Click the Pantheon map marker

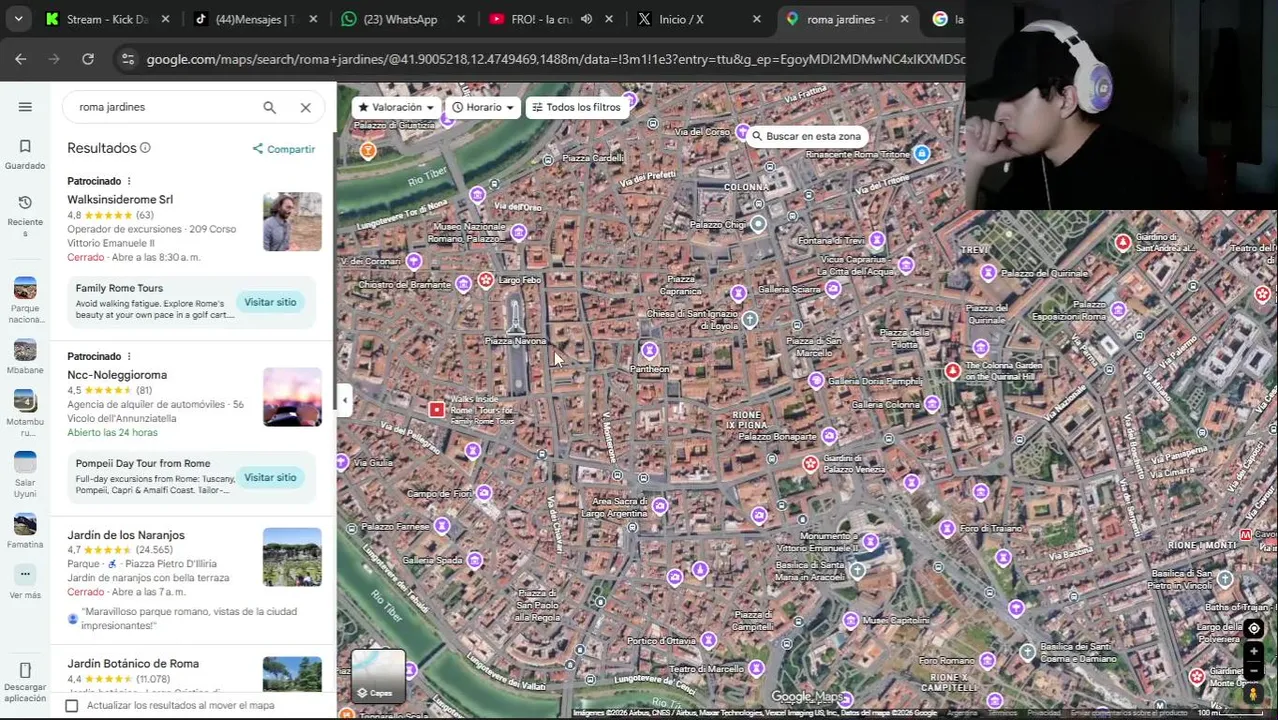[650, 351]
